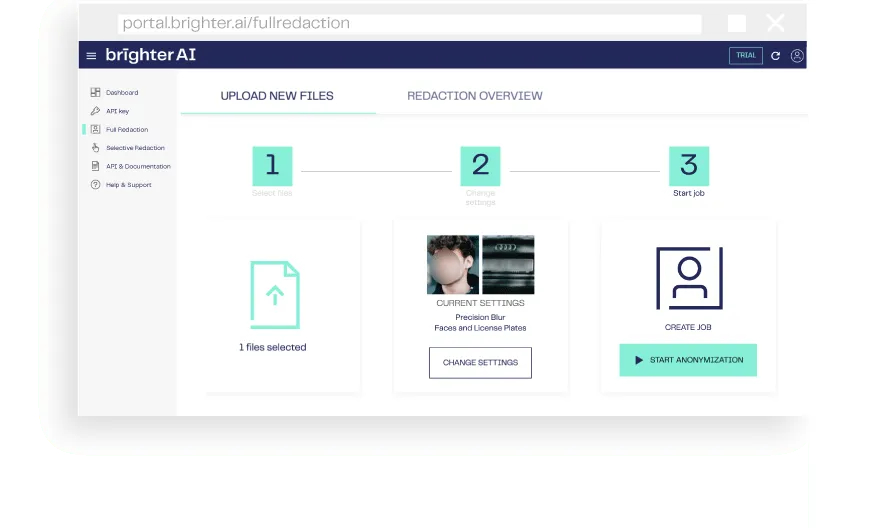This screenshot has height=528, width=894.
Task: Open the user account icon
Action: pos(797,56)
